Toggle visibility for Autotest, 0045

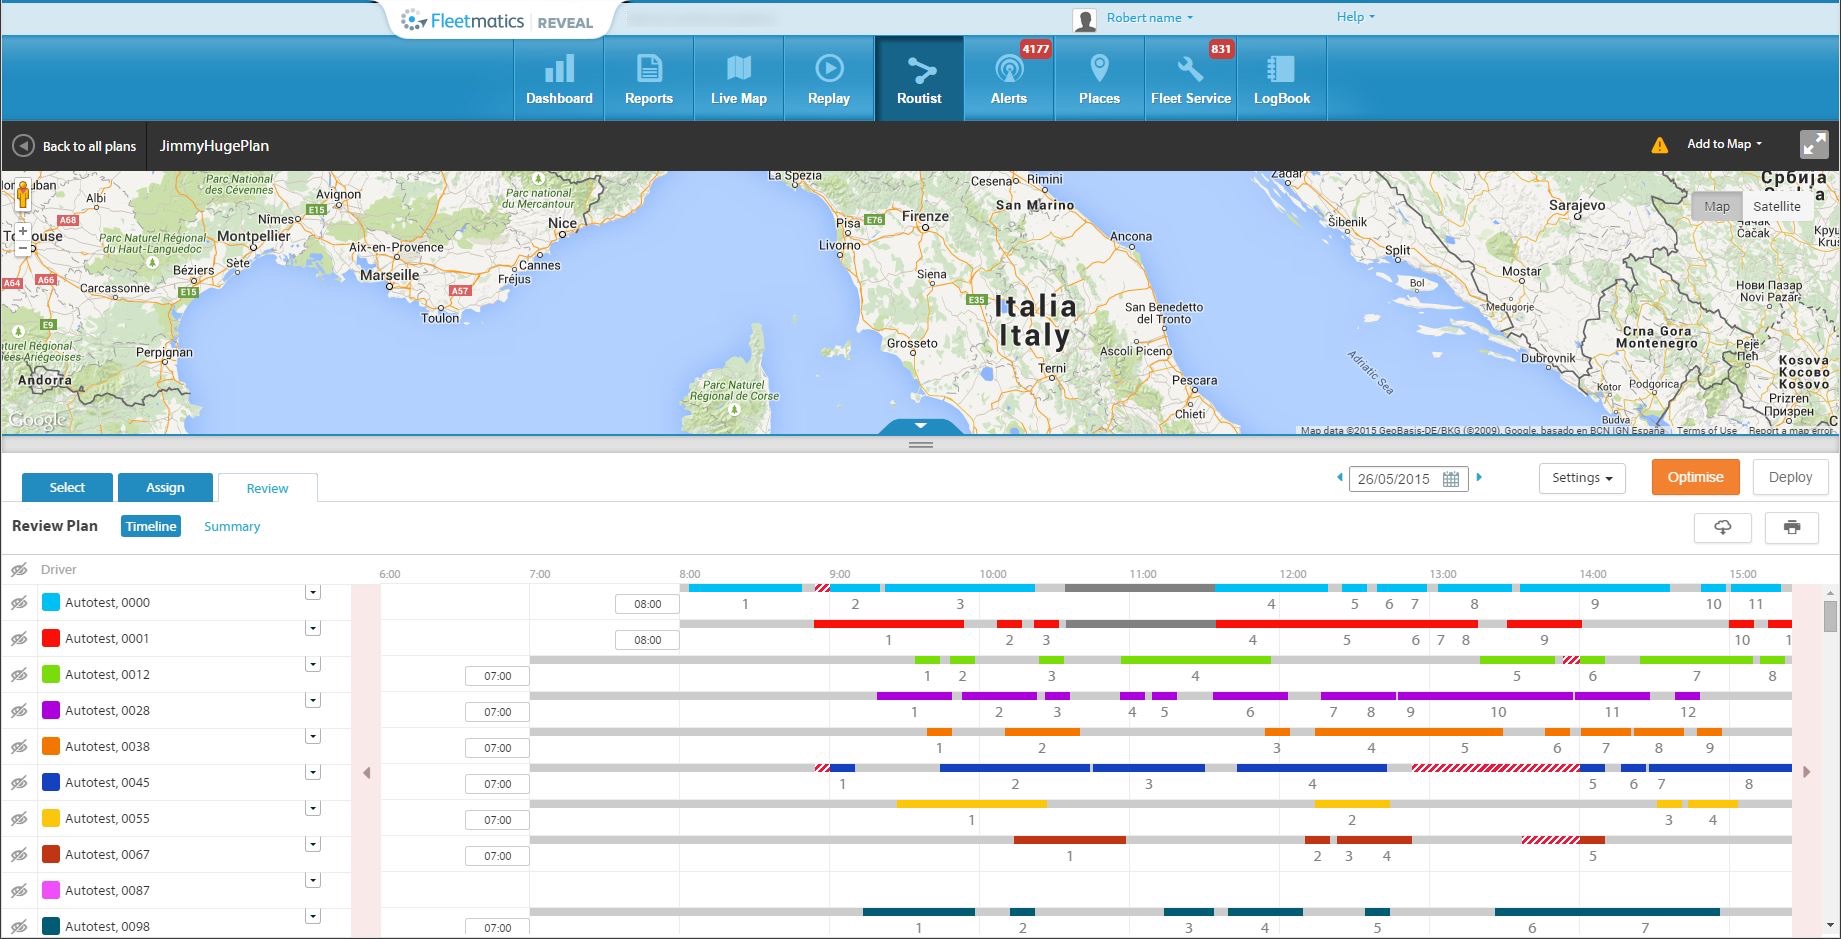19,783
